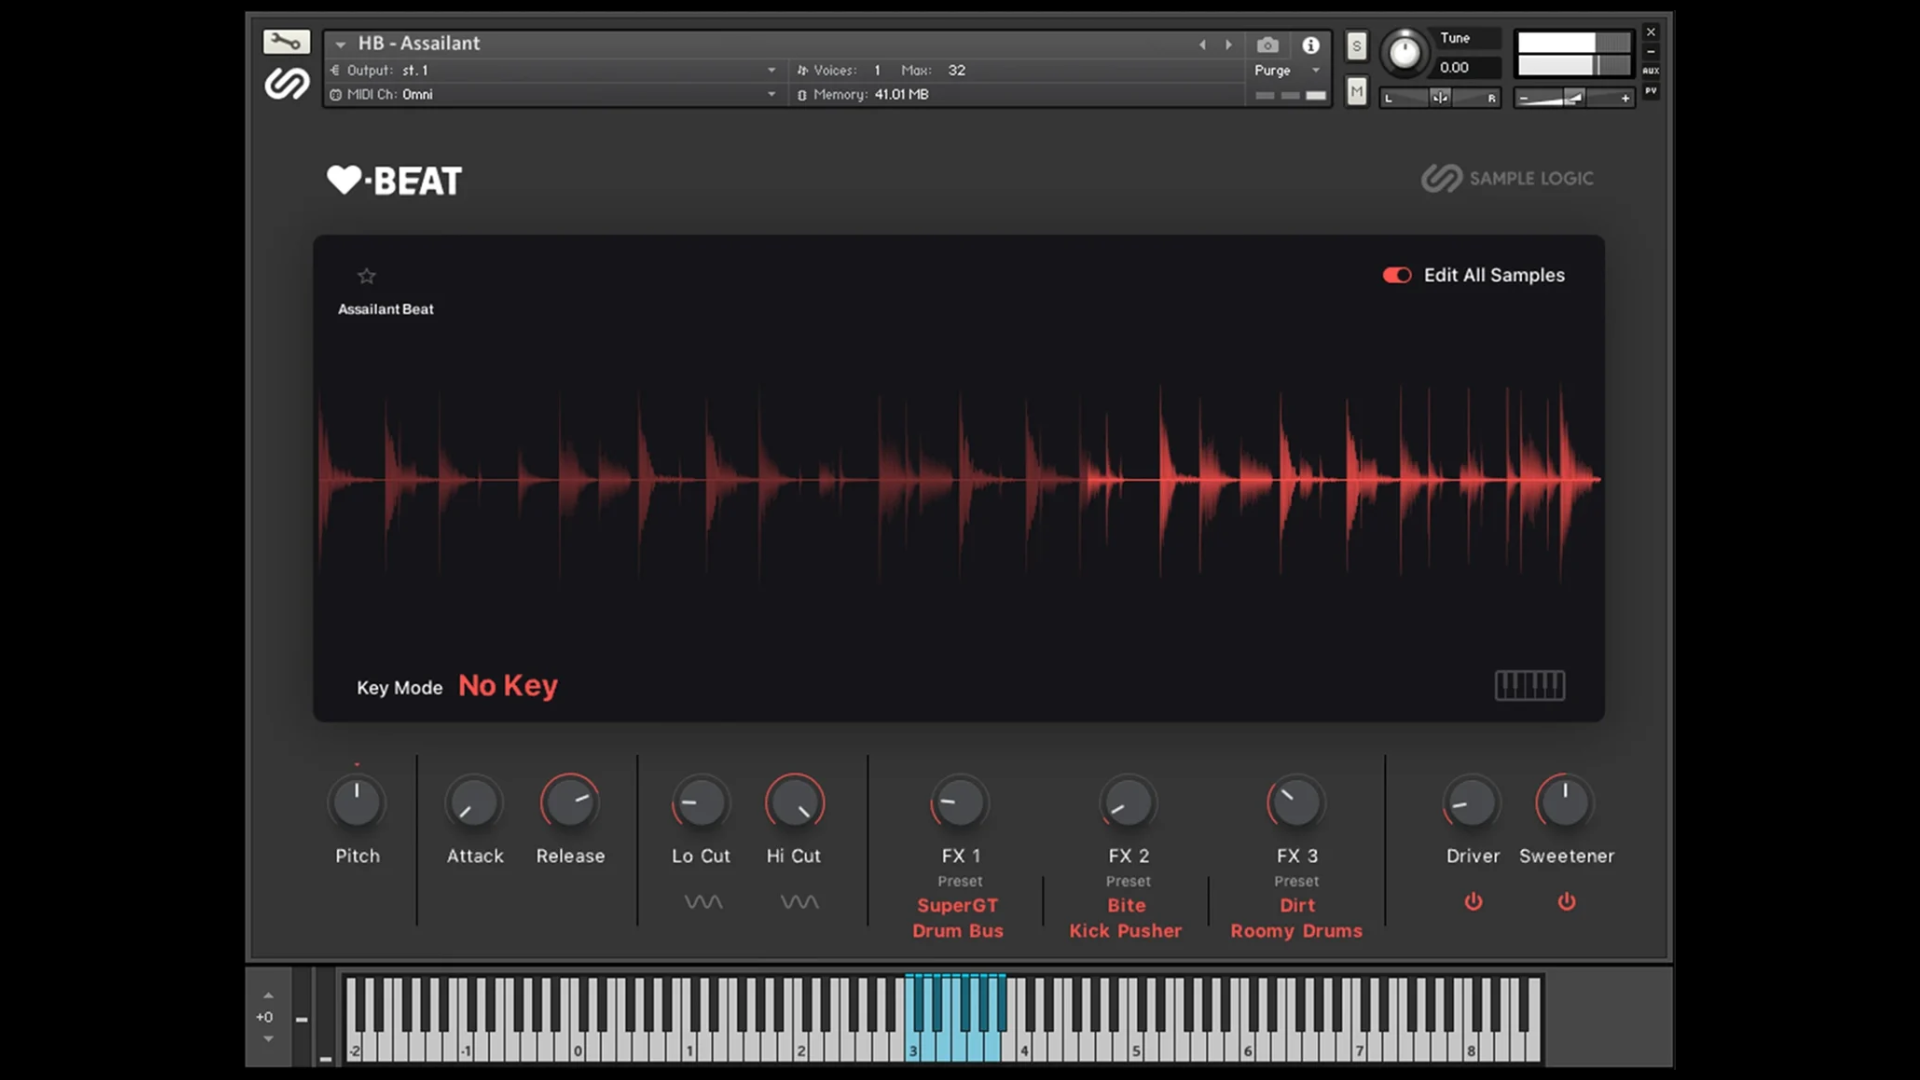The image size is (1920, 1080).
Task: Click the star to favorite Assailant Beat
Action: coord(366,276)
